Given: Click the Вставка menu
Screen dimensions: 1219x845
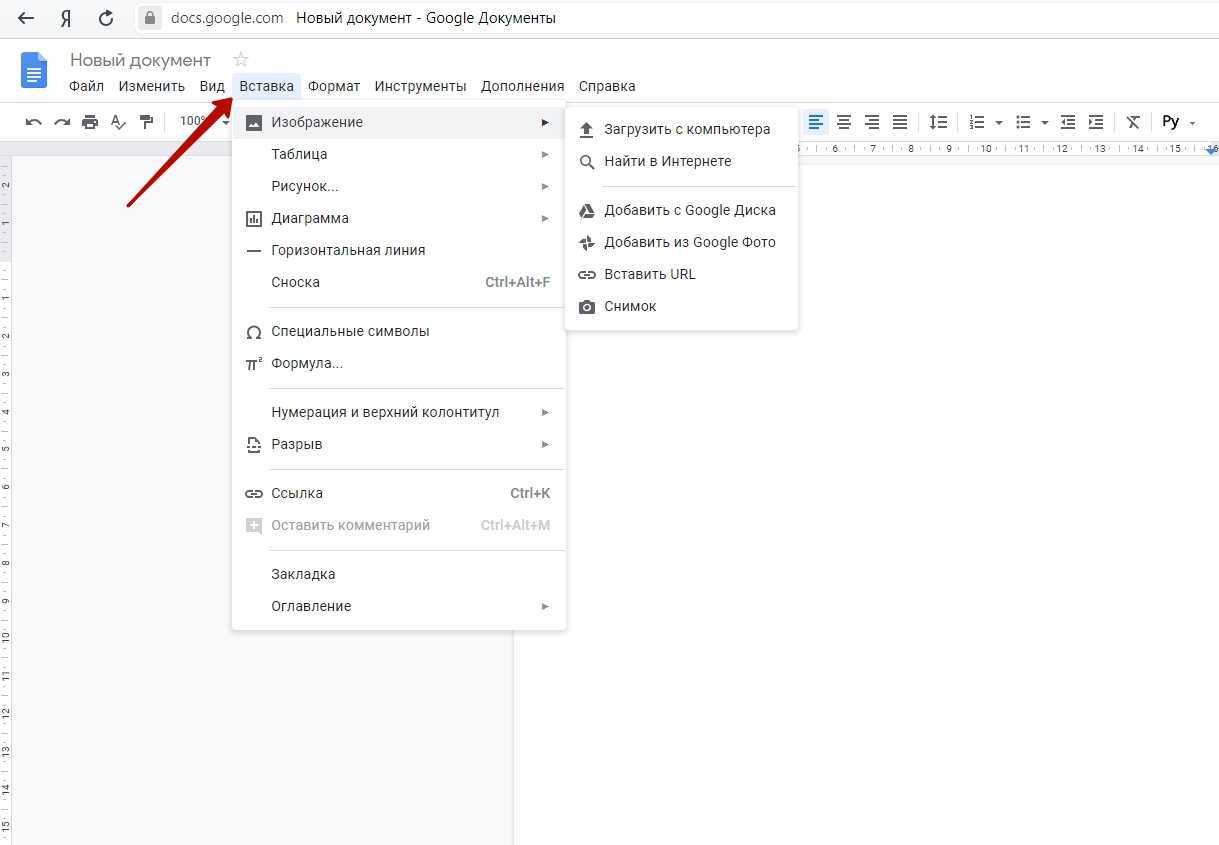Looking at the screenshot, I should click(267, 86).
